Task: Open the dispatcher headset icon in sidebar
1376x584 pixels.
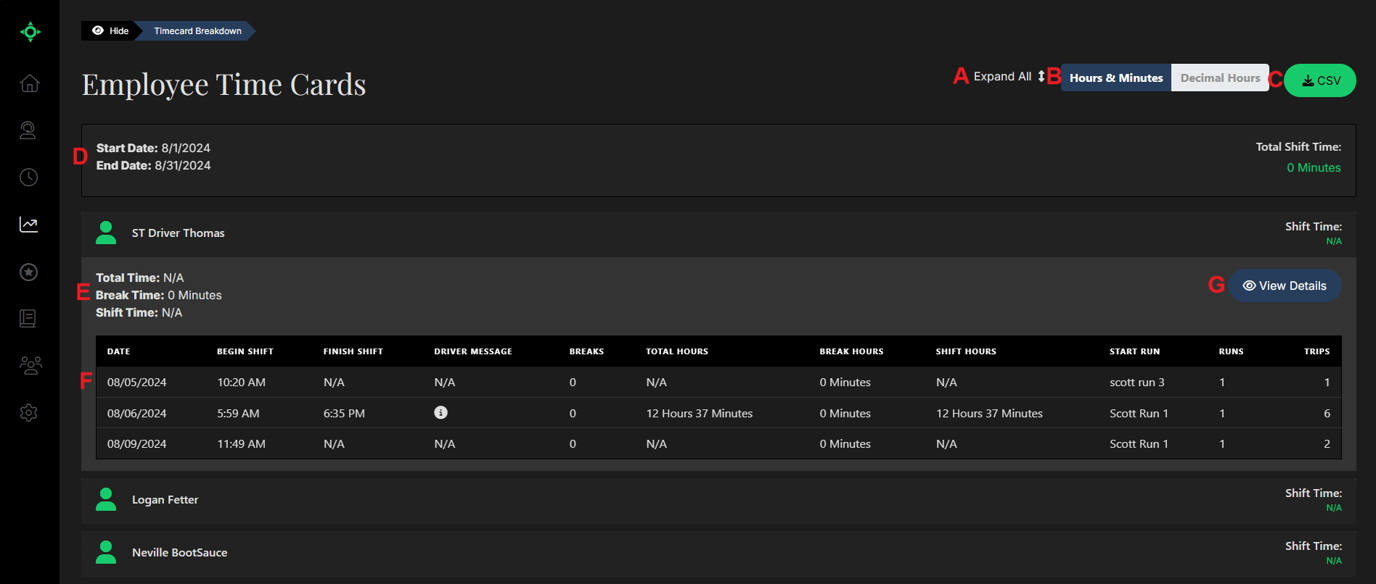Action: coord(29,130)
